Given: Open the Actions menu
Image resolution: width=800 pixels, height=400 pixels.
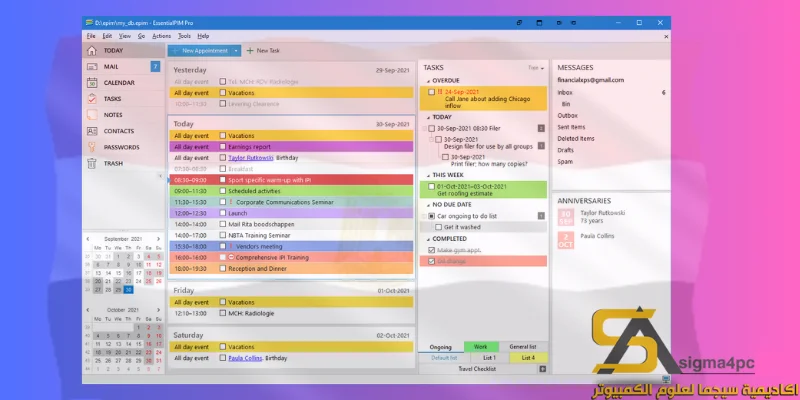Looking at the screenshot, I should (161, 36).
